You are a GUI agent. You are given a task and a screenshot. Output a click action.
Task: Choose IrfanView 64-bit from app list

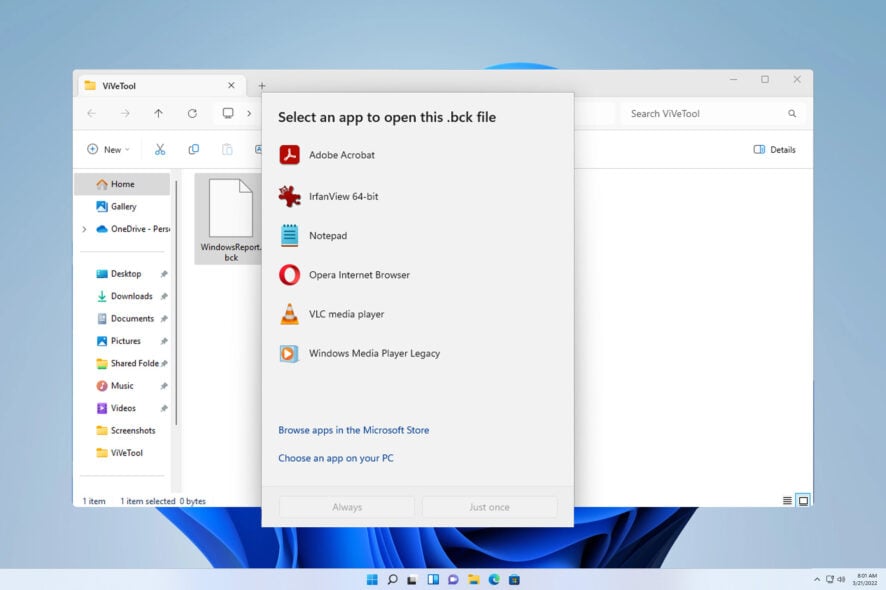tap(343, 196)
